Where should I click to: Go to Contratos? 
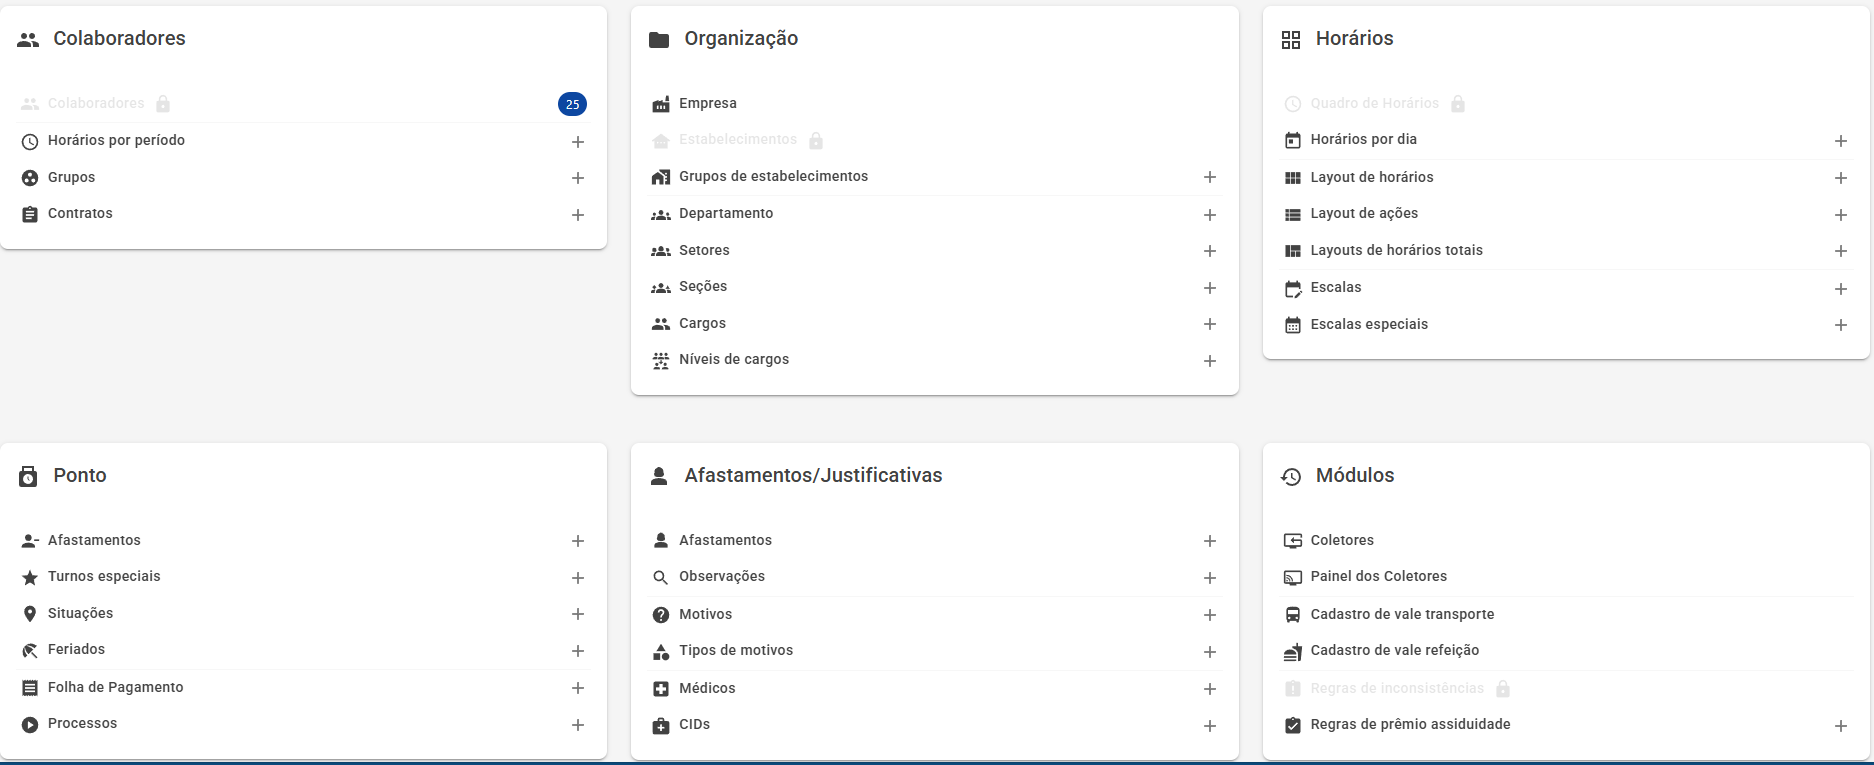click(x=80, y=213)
